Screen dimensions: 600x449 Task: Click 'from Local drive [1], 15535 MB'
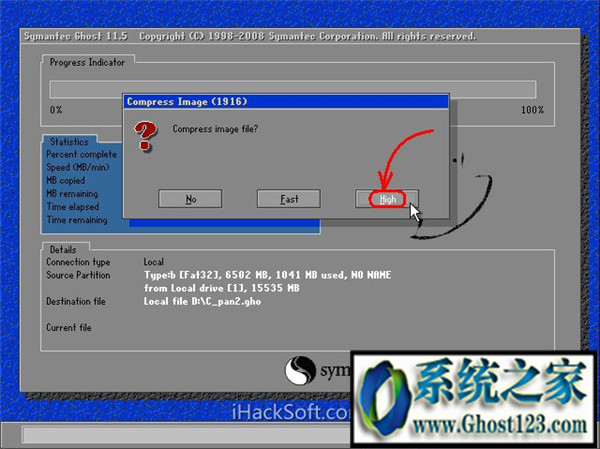tap(222, 288)
